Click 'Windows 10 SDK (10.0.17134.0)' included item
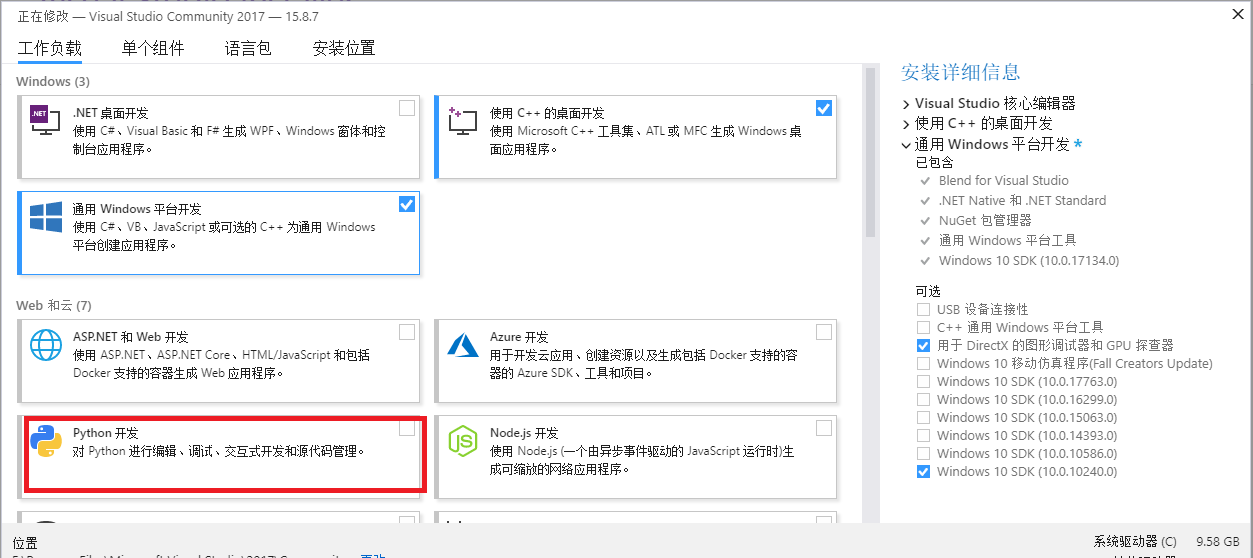The image size is (1253, 558). pyautogui.click(x=1029, y=261)
